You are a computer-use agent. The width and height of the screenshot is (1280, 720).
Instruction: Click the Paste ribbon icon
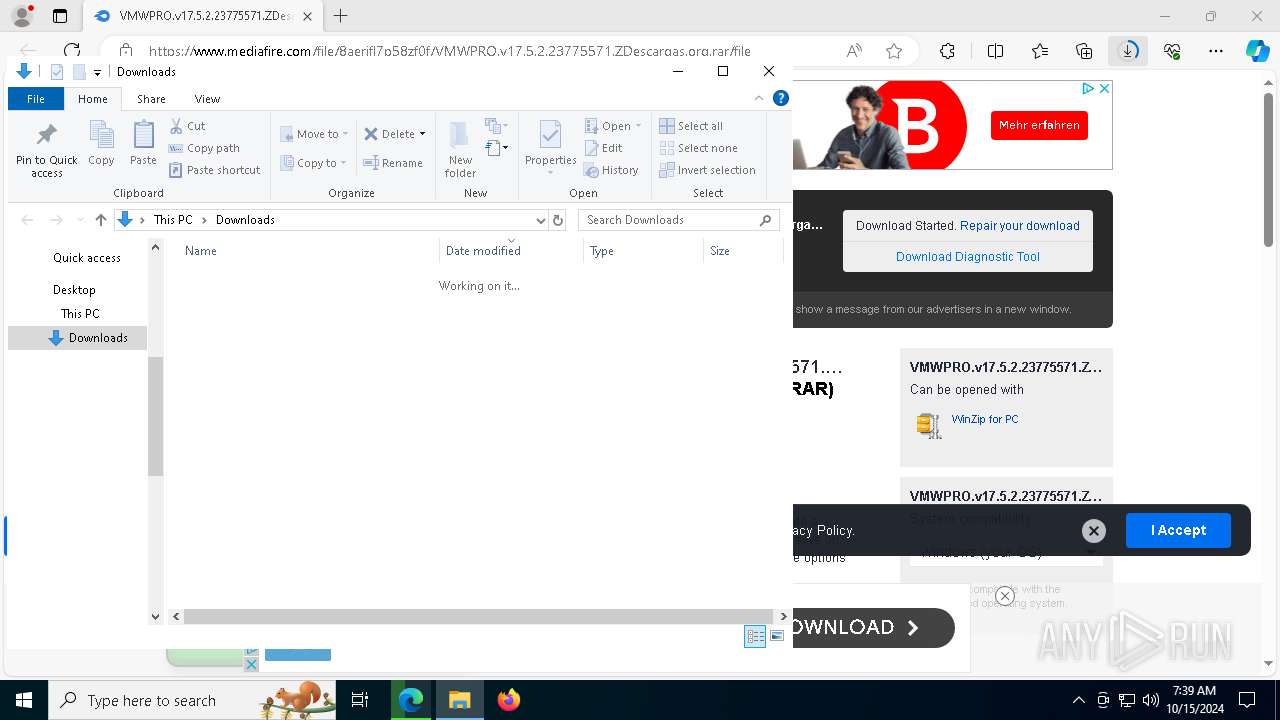click(143, 143)
